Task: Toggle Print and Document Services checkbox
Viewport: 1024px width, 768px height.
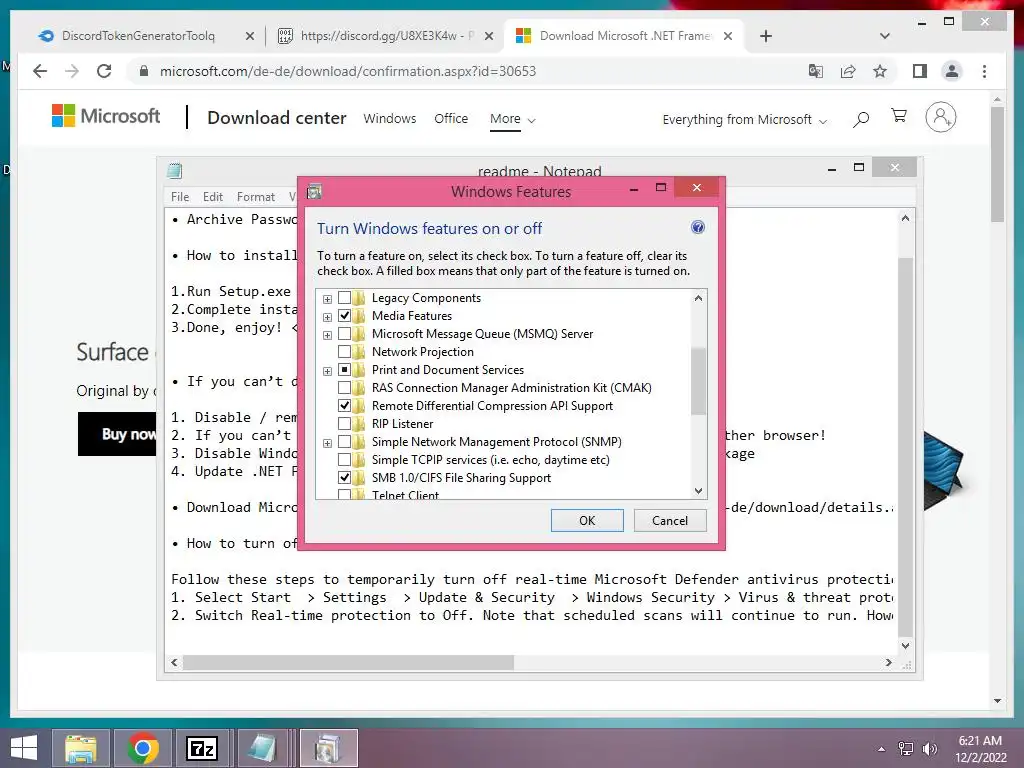Action: [x=344, y=370]
